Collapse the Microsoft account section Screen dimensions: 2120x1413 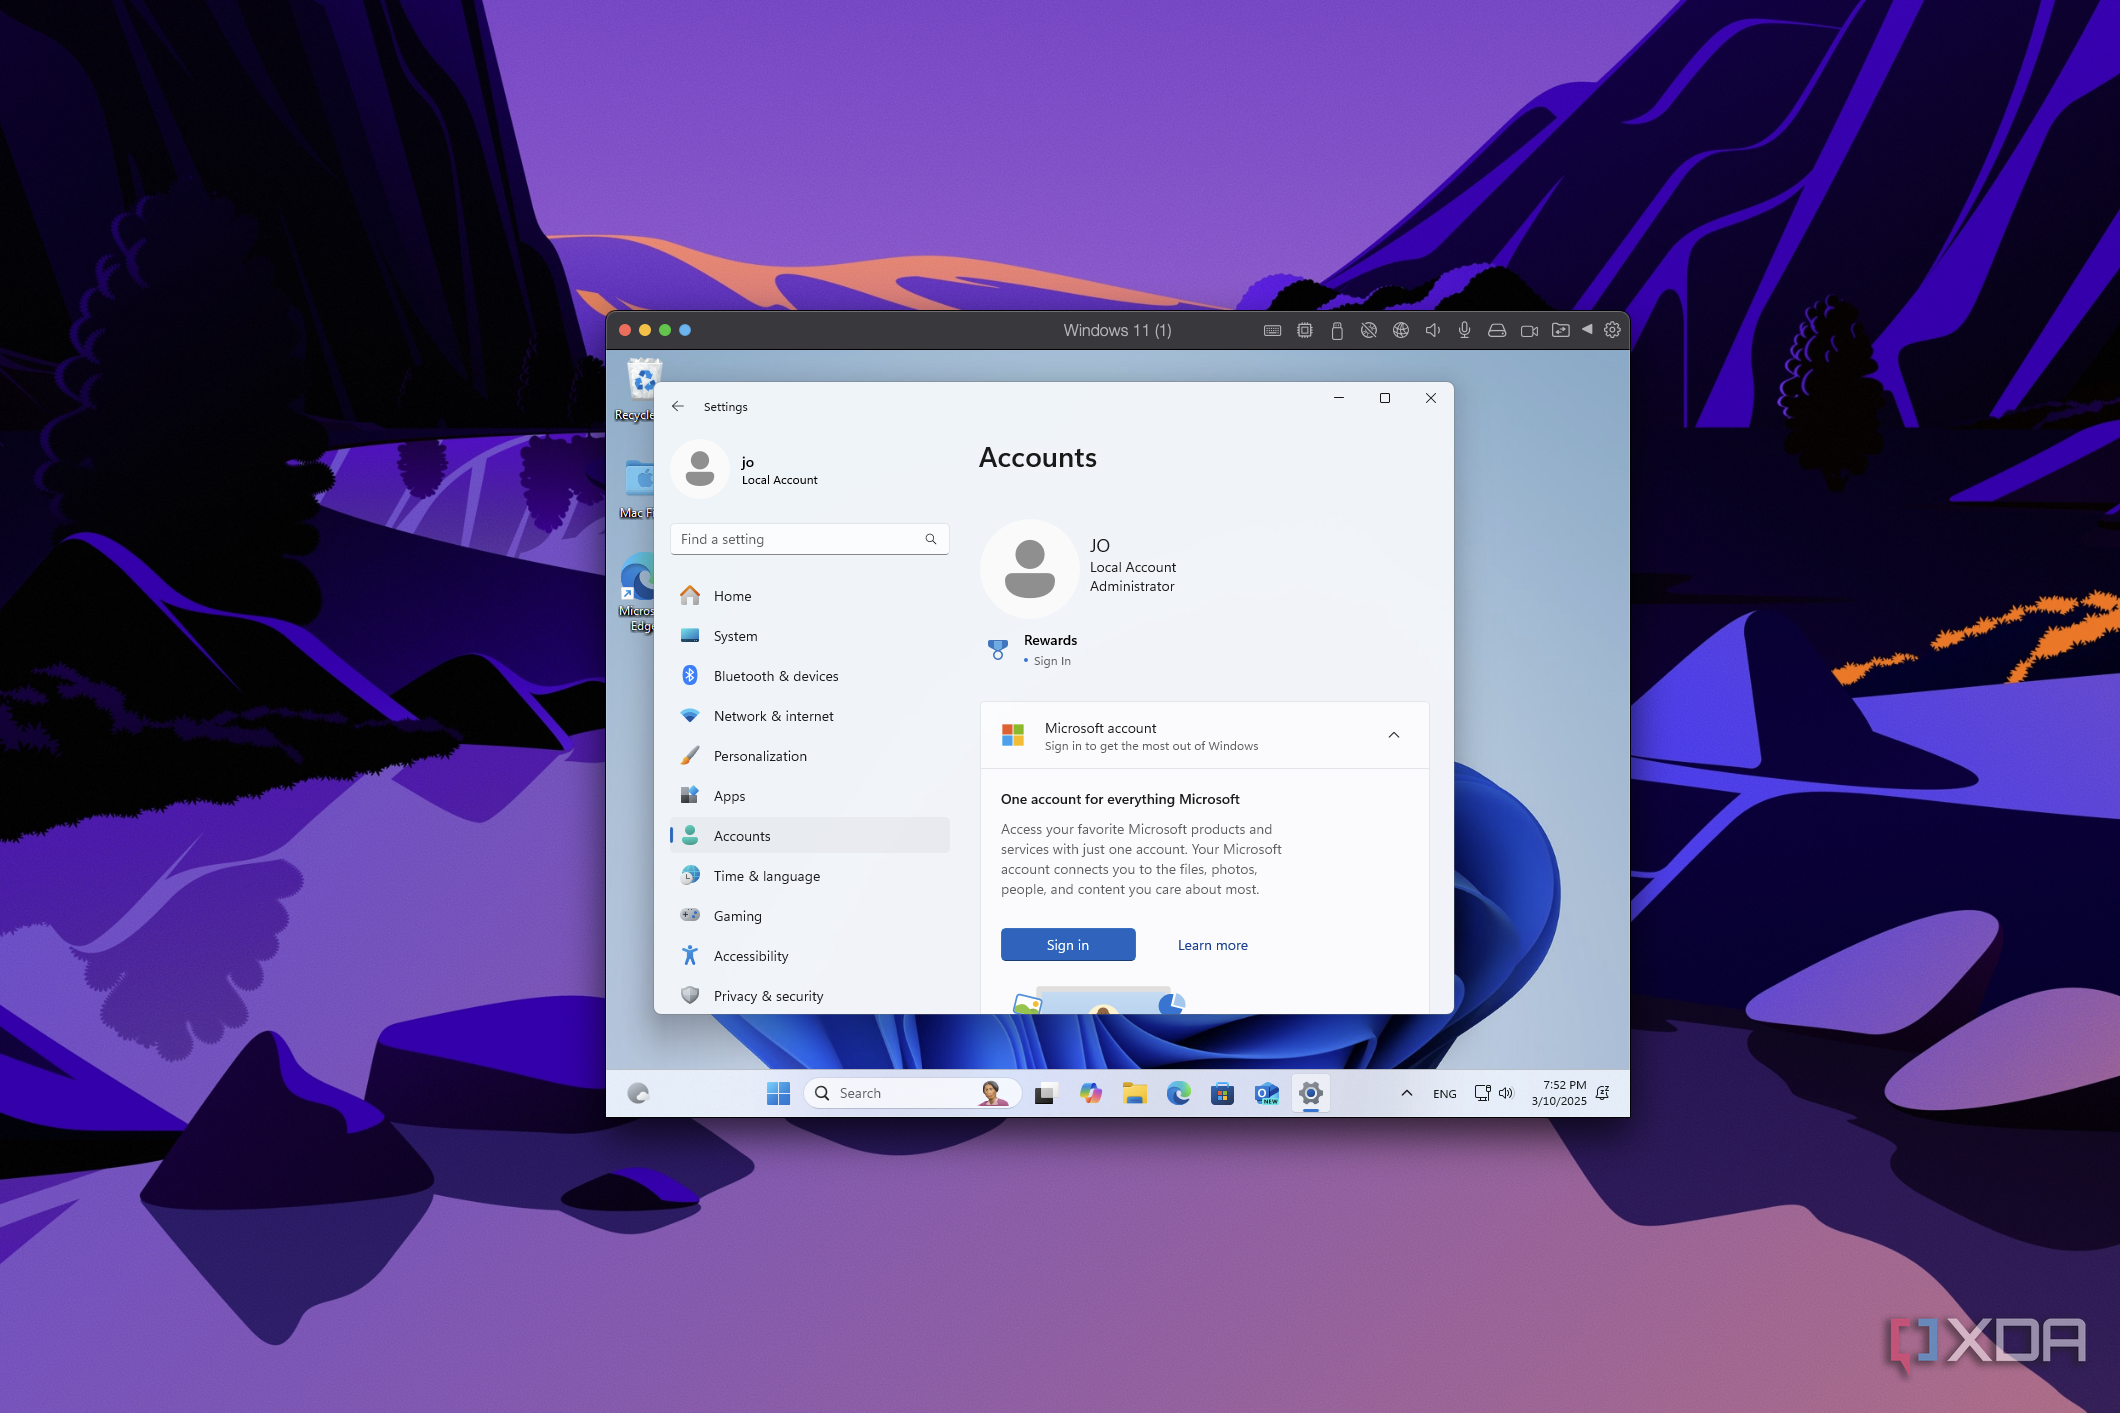[1393, 735]
